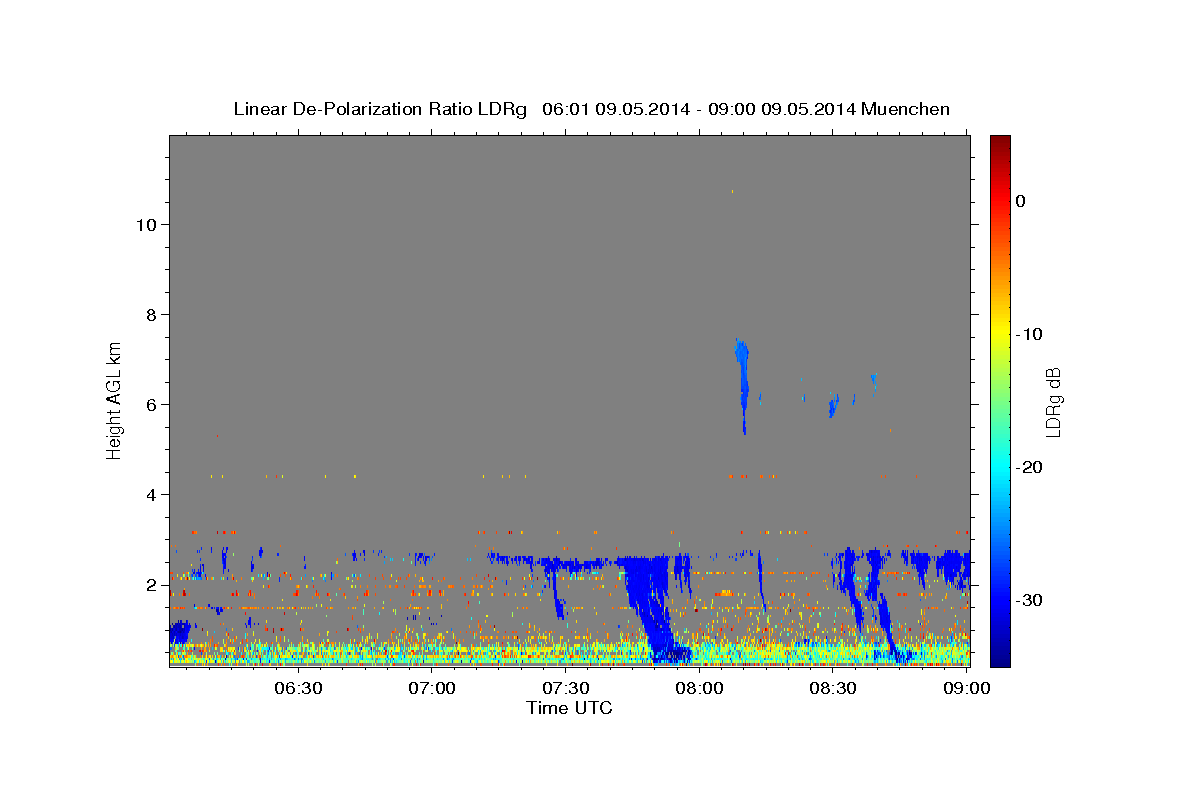The height and width of the screenshot is (800, 1200).
Task: Click the "Time UTC" axis label
Action: point(569,708)
